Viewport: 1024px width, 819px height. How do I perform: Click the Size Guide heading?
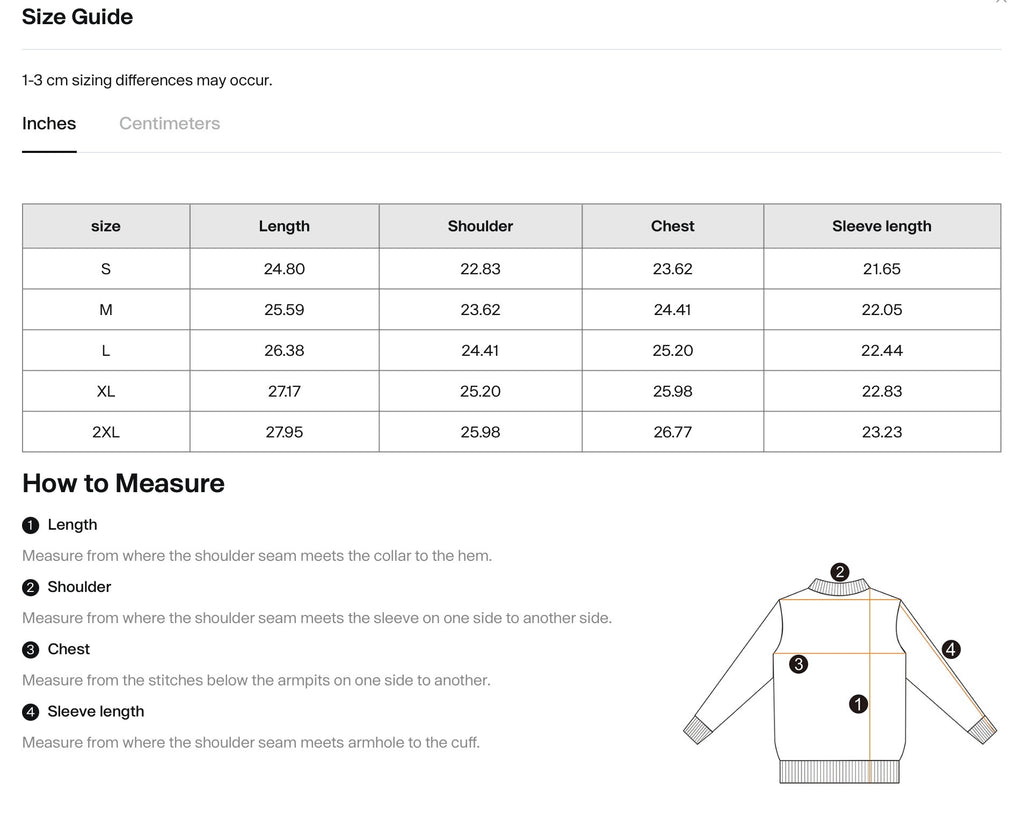(x=78, y=16)
